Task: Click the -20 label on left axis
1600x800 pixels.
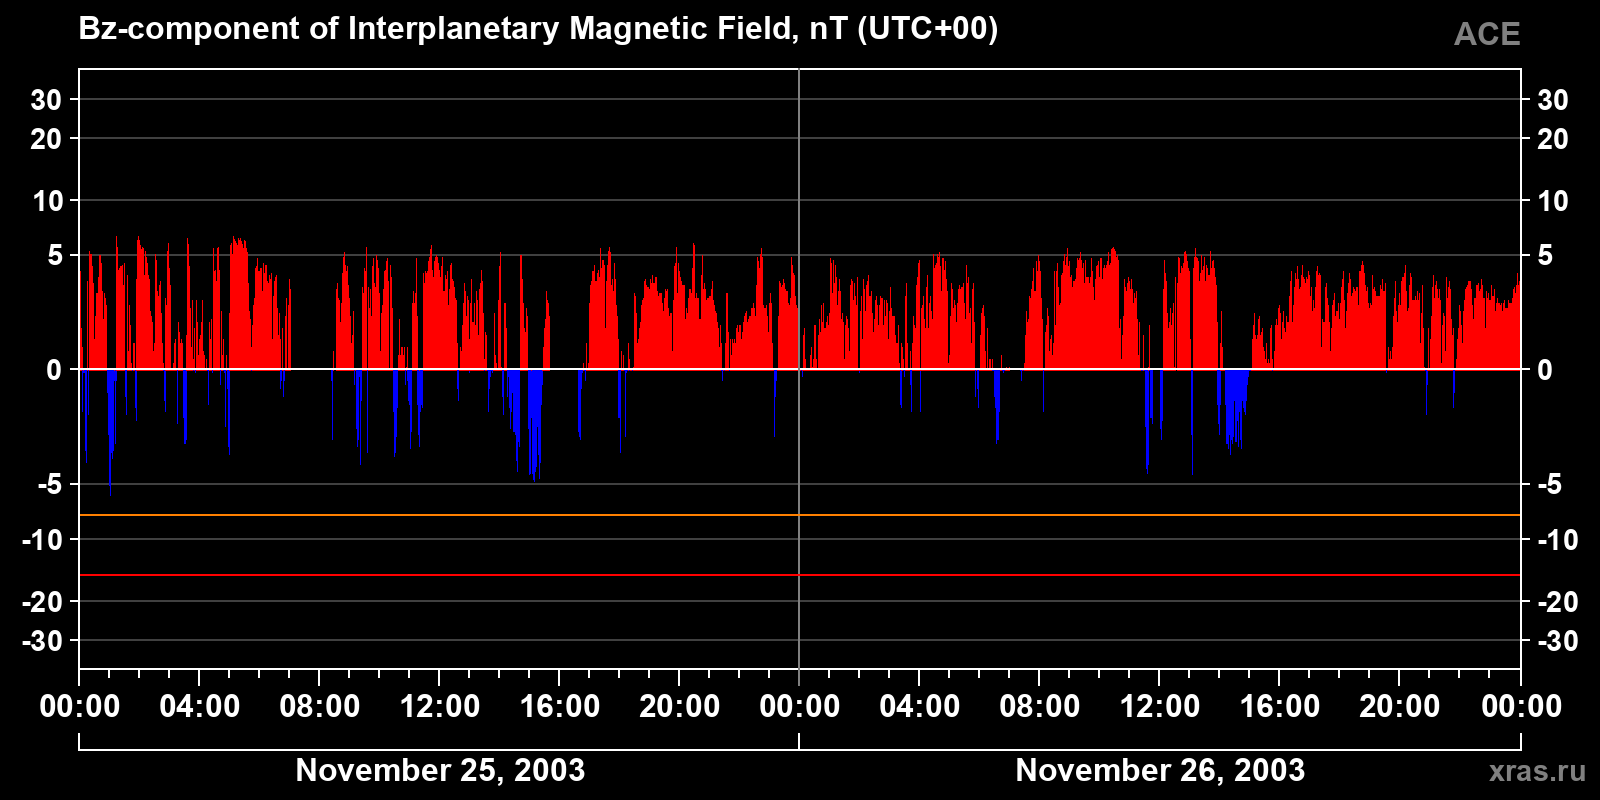Action: [x=43, y=602]
